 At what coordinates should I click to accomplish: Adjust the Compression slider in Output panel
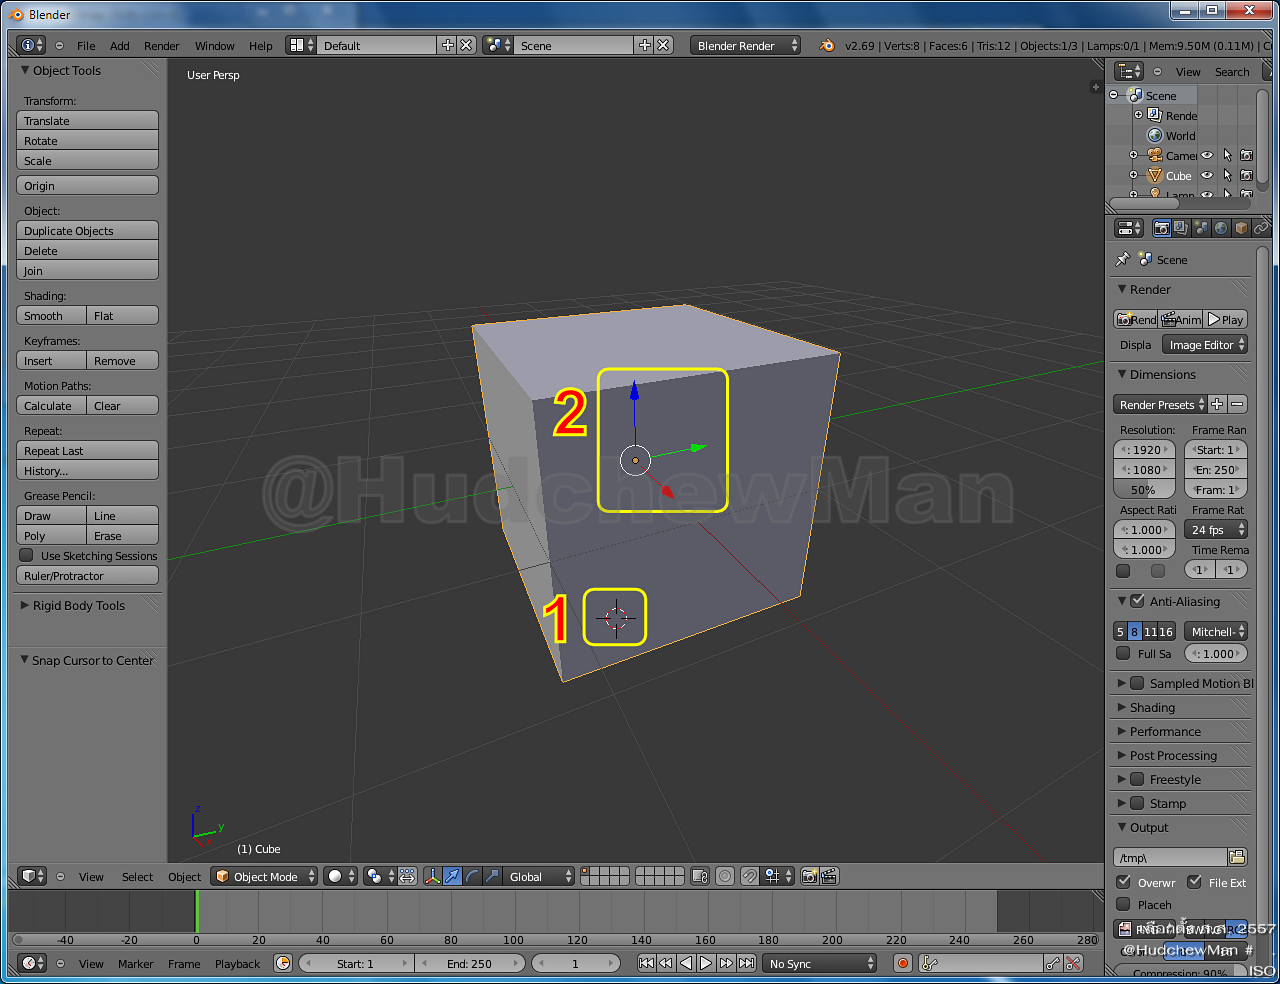point(1180,974)
